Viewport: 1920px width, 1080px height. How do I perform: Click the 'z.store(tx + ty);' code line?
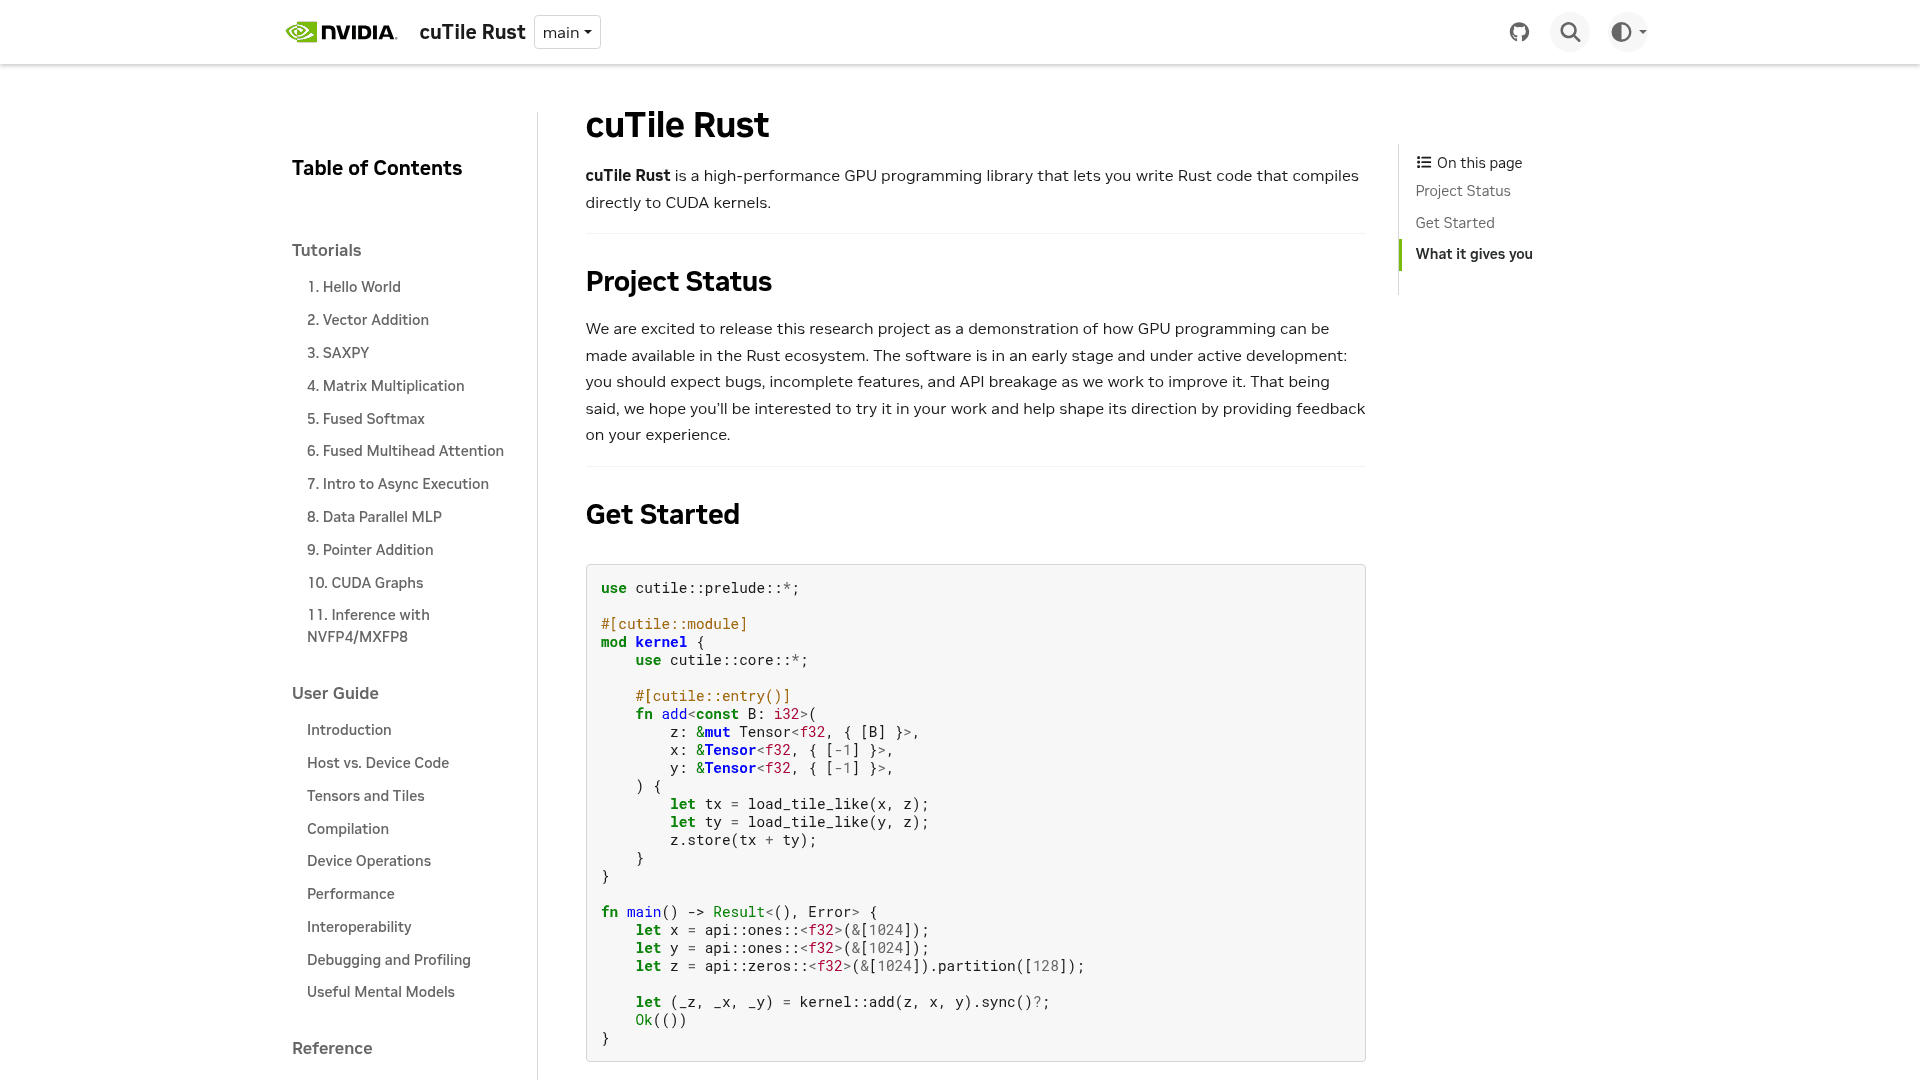click(x=743, y=840)
